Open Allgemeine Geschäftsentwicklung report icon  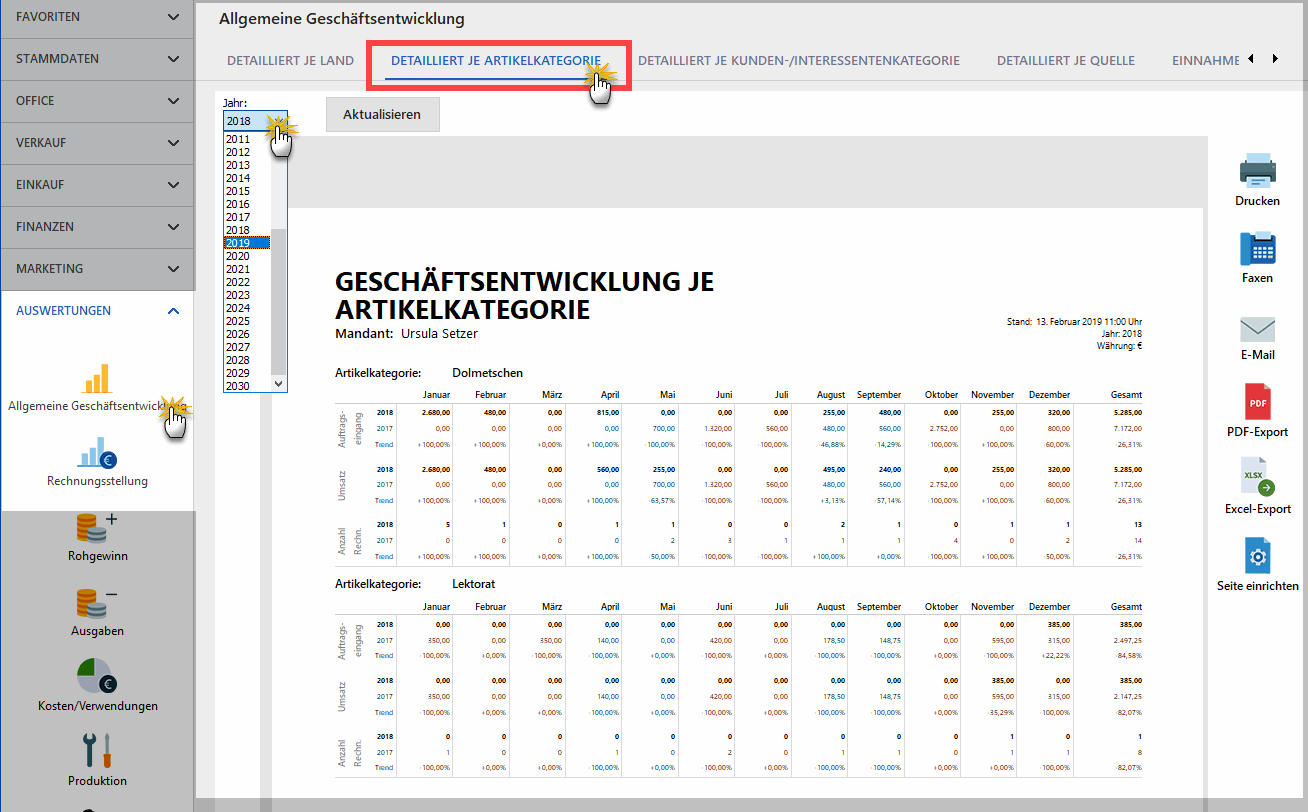pyautogui.click(x=97, y=379)
